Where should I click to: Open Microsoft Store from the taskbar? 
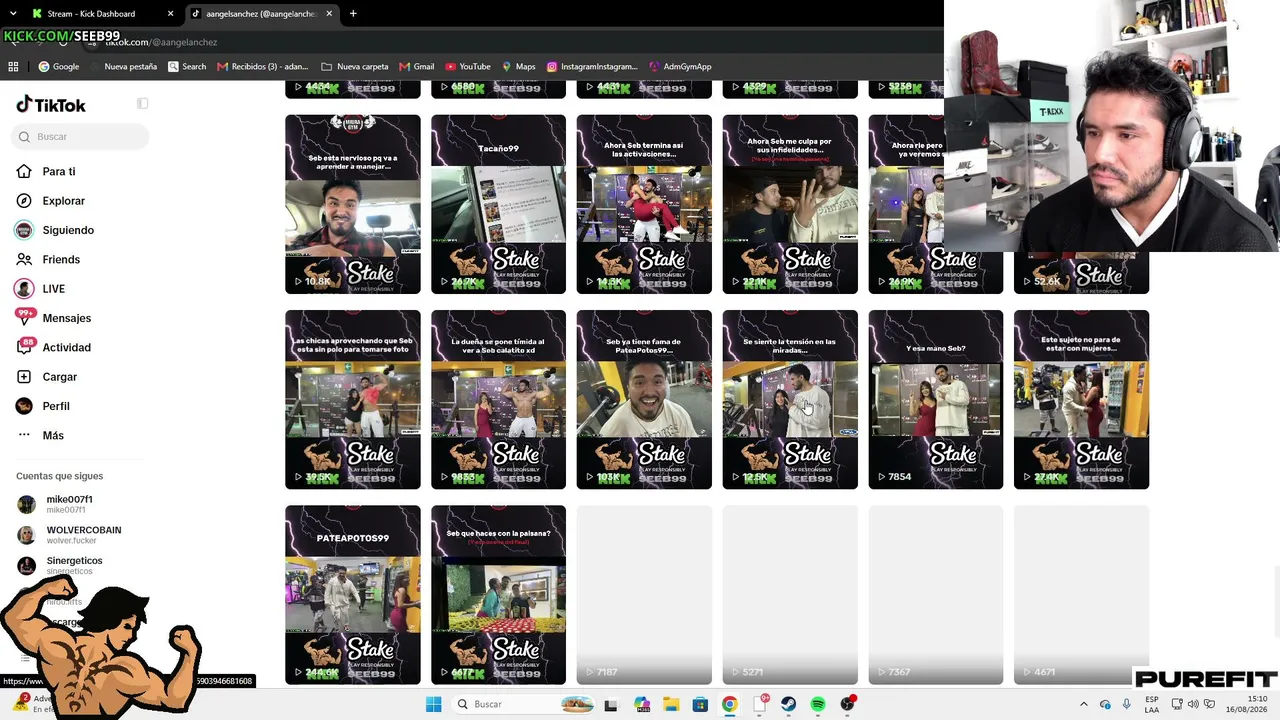[700, 704]
